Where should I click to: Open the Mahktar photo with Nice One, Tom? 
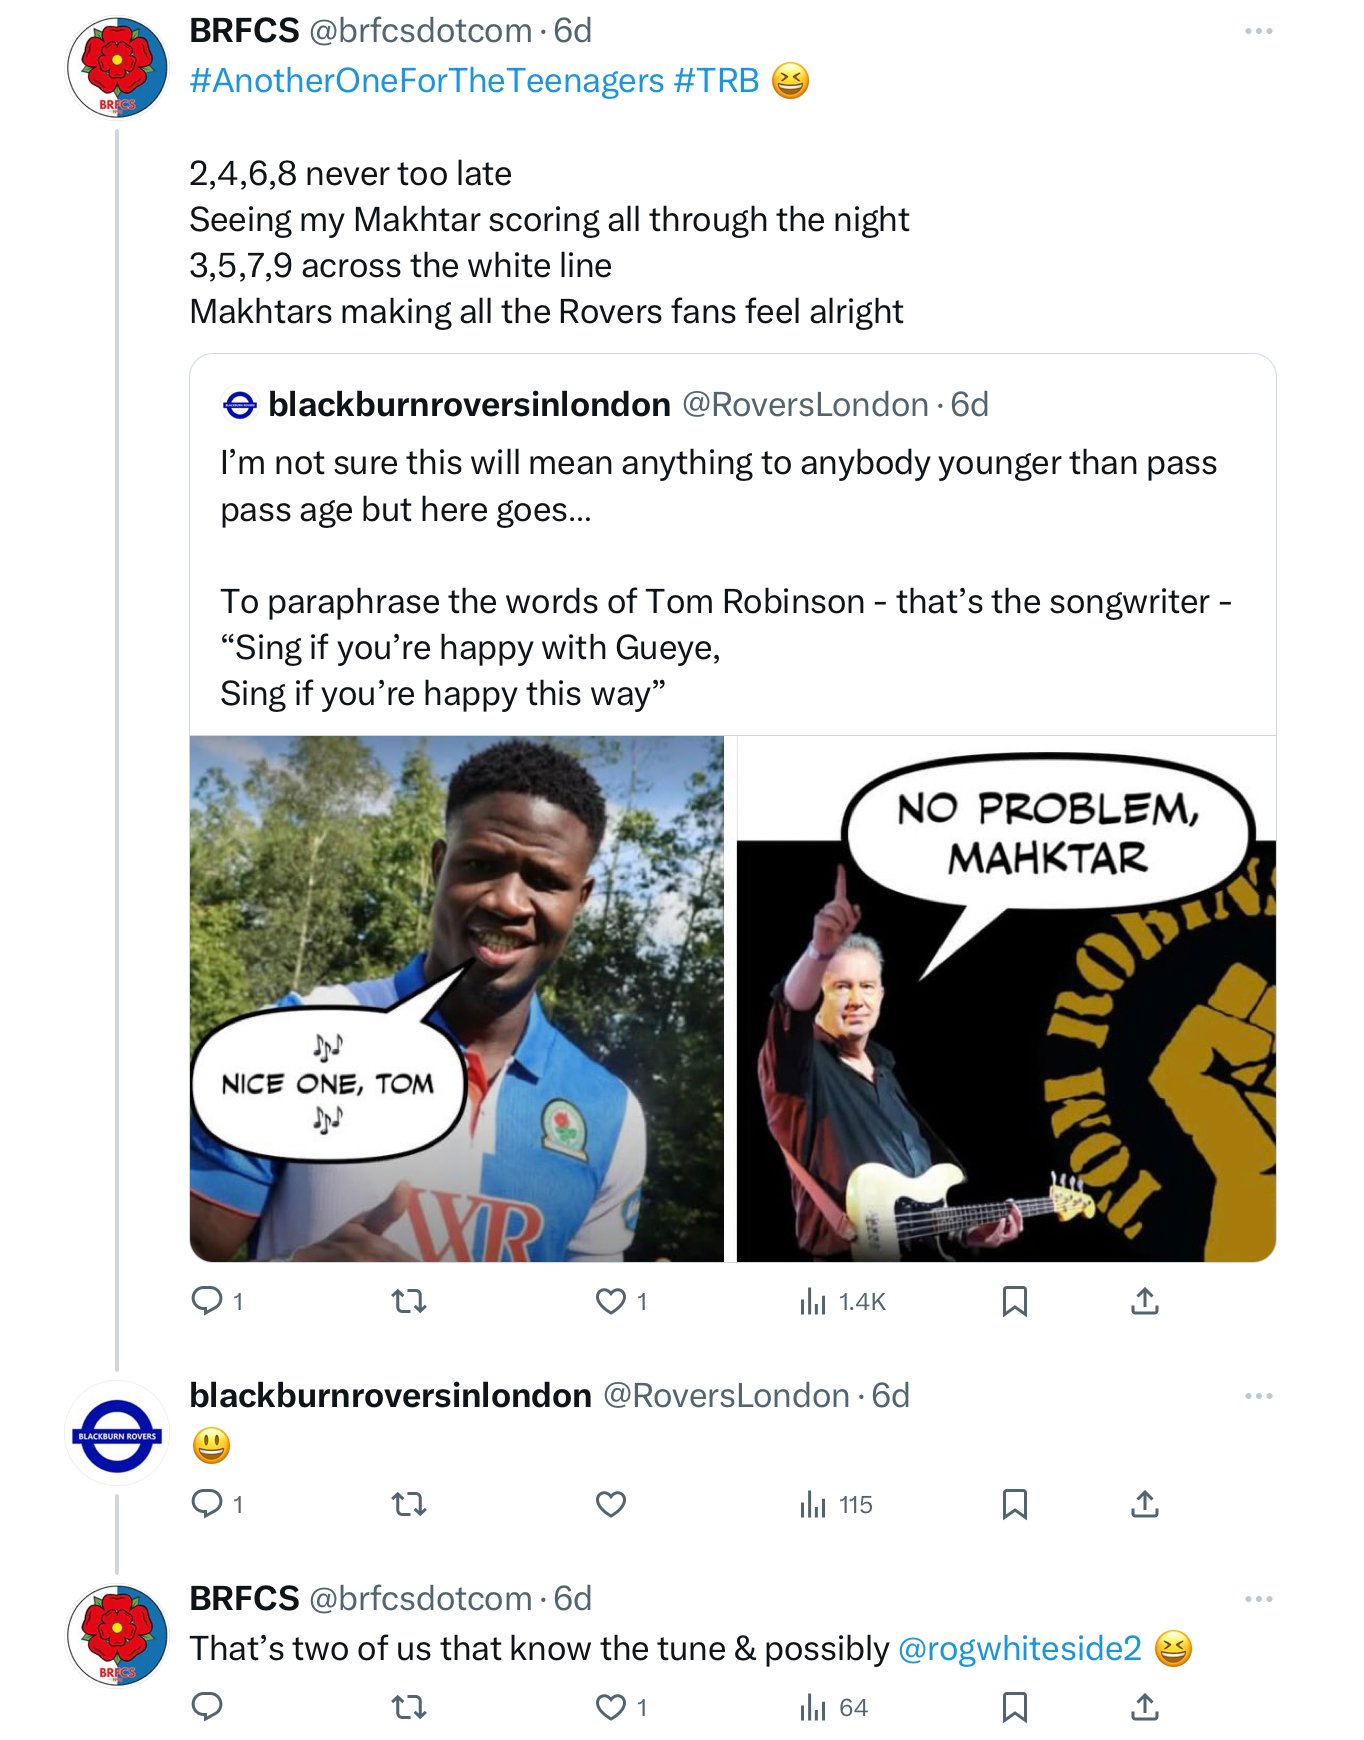coord(456,998)
